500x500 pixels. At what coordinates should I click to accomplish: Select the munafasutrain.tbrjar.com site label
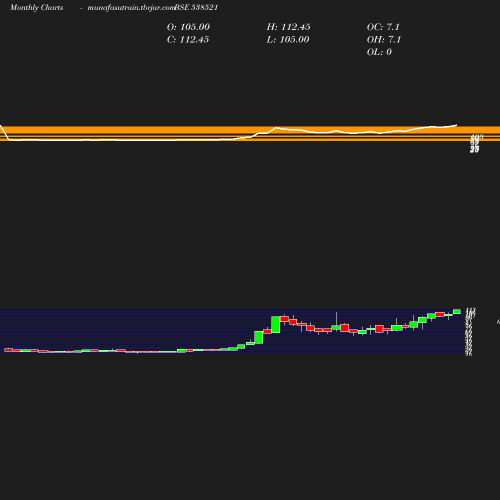131,8
